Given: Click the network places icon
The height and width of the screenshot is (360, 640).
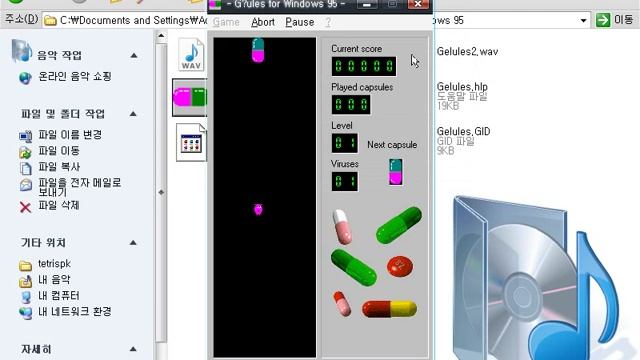Looking at the screenshot, I should click(x=26, y=313).
